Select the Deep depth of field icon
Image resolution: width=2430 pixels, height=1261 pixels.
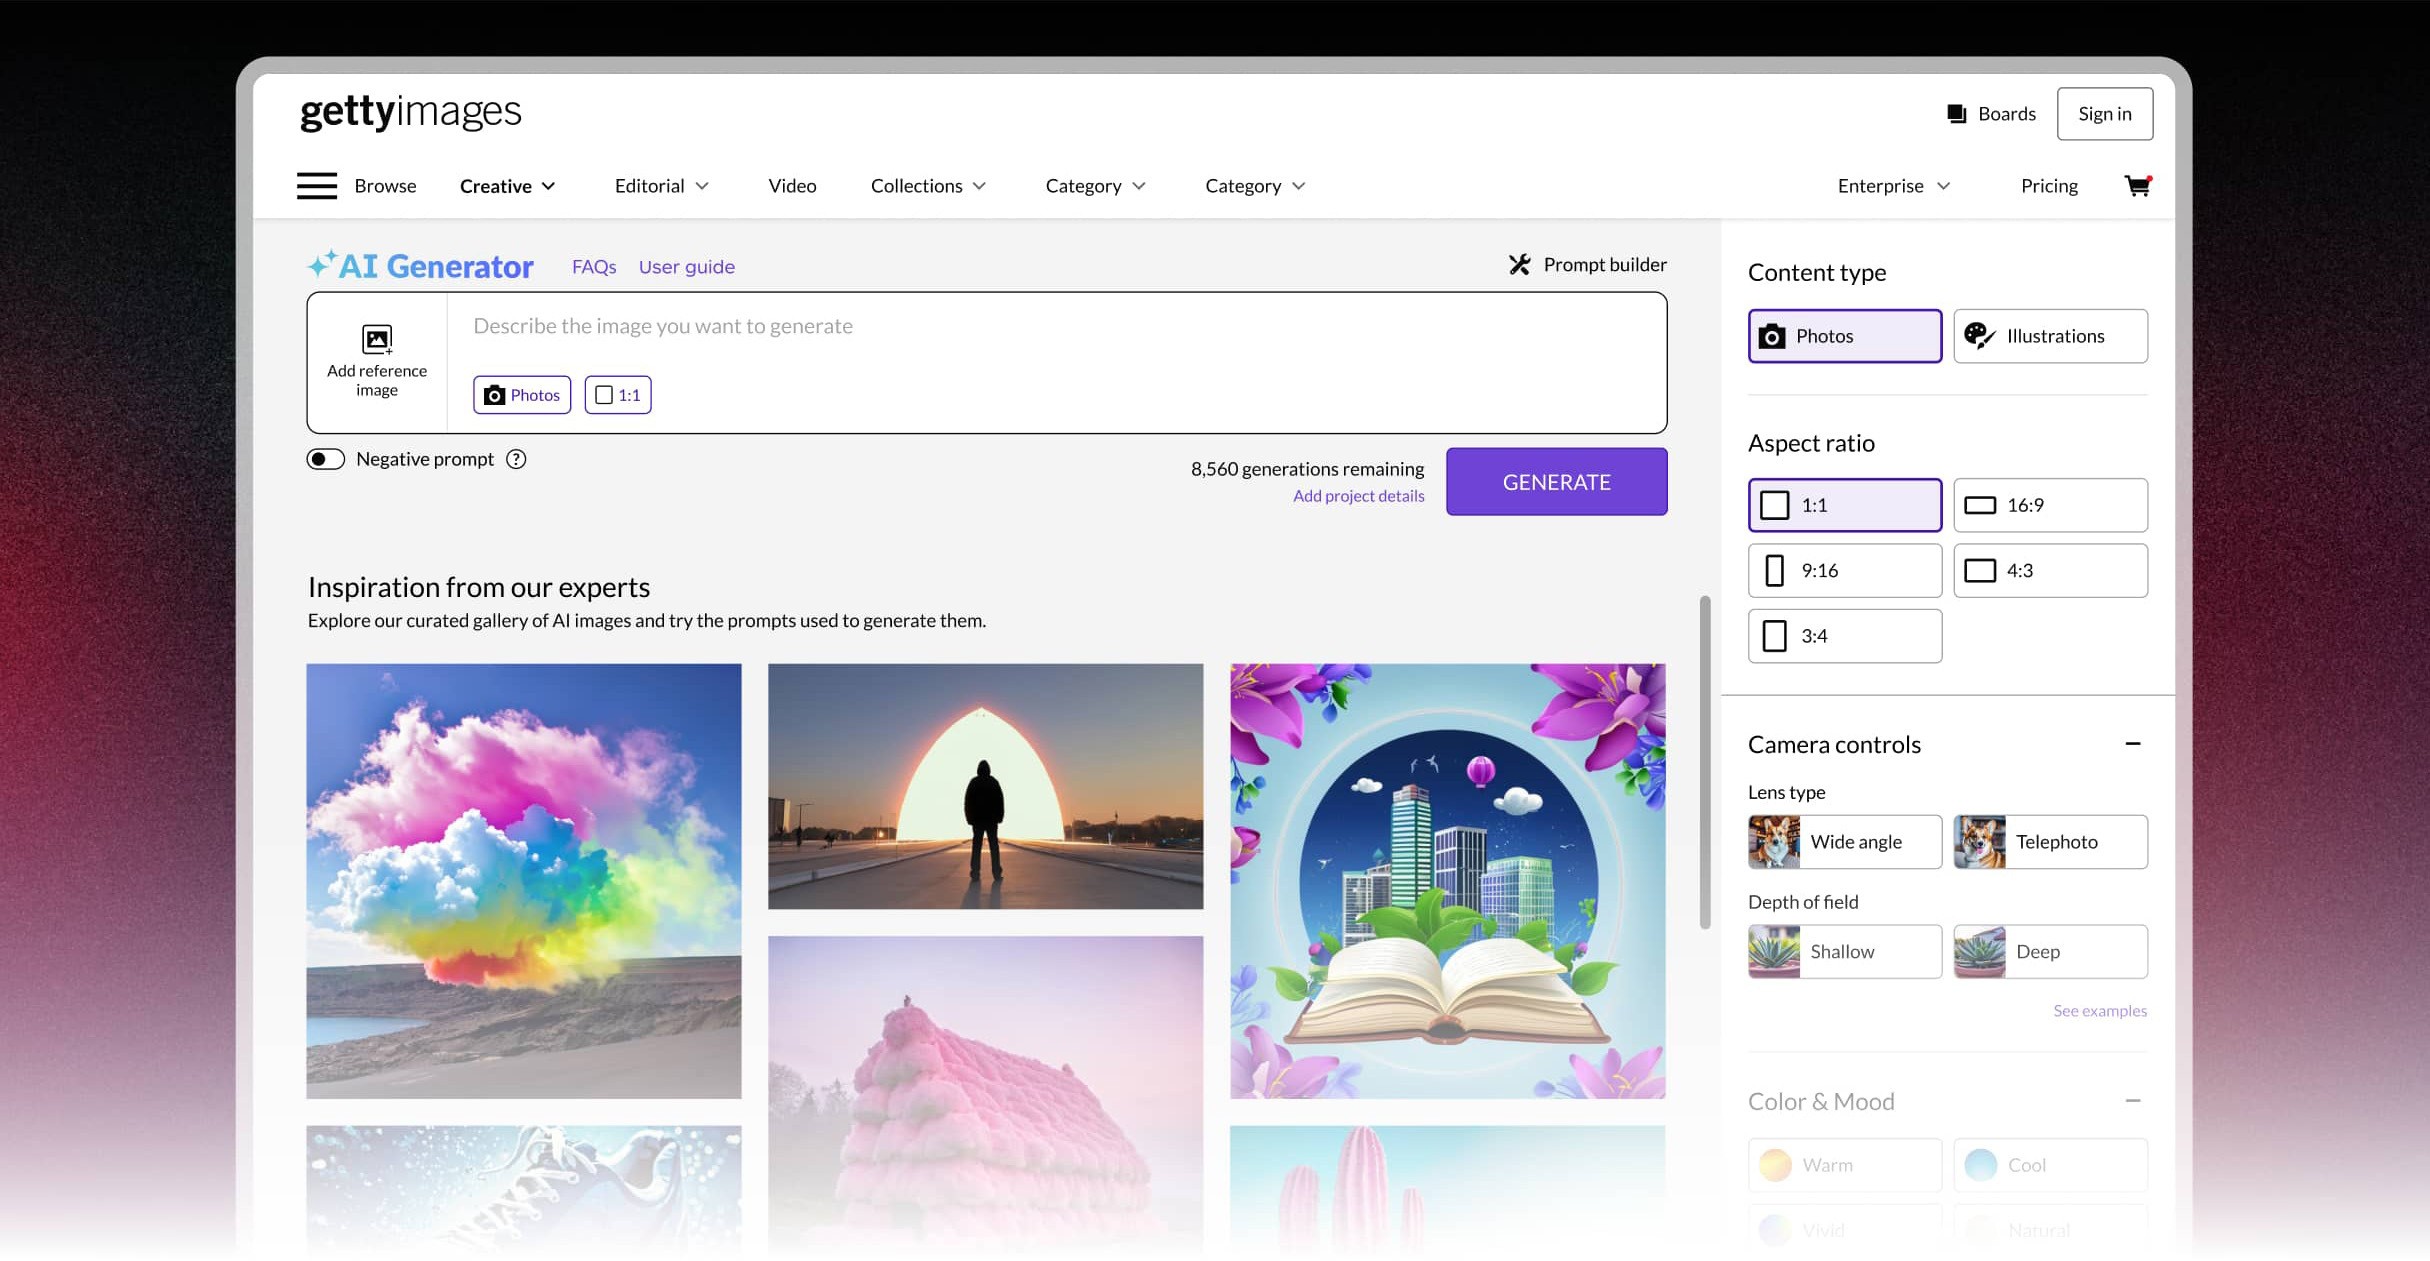tap(1980, 951)
